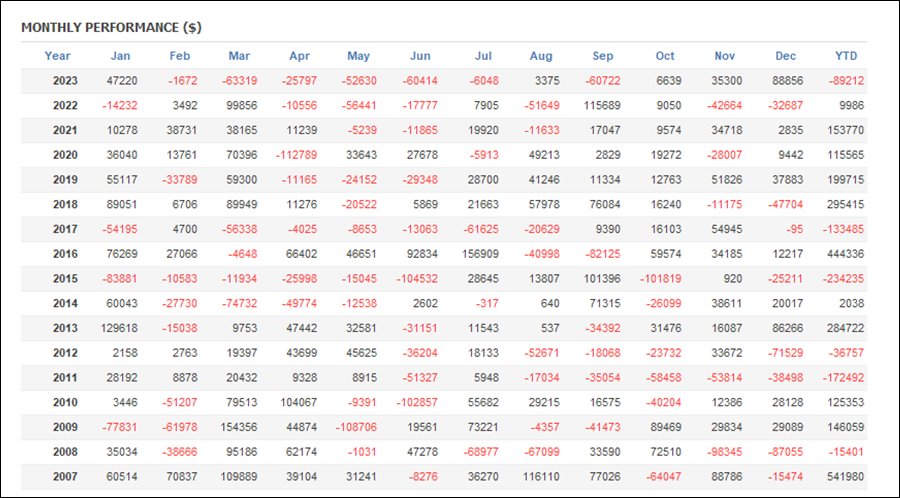
Task: Select the Aug 2007 value 116110
Action: [539, 477]
